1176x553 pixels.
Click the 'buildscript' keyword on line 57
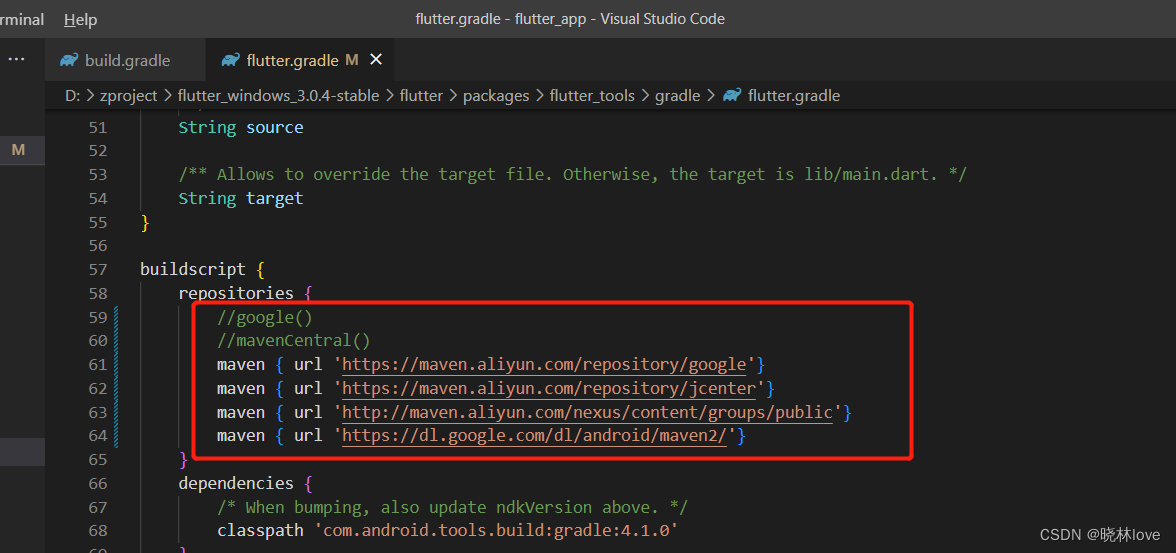pos(193,269)
